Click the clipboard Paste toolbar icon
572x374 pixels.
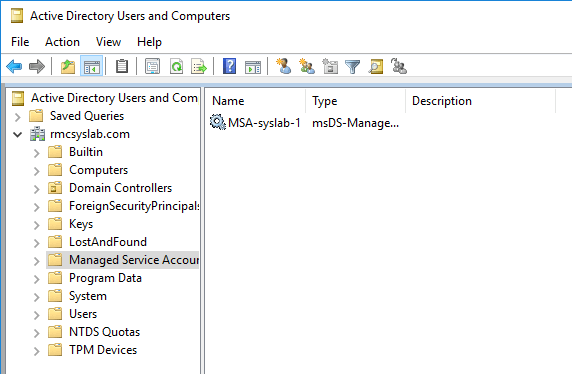(x=122, y=67)
